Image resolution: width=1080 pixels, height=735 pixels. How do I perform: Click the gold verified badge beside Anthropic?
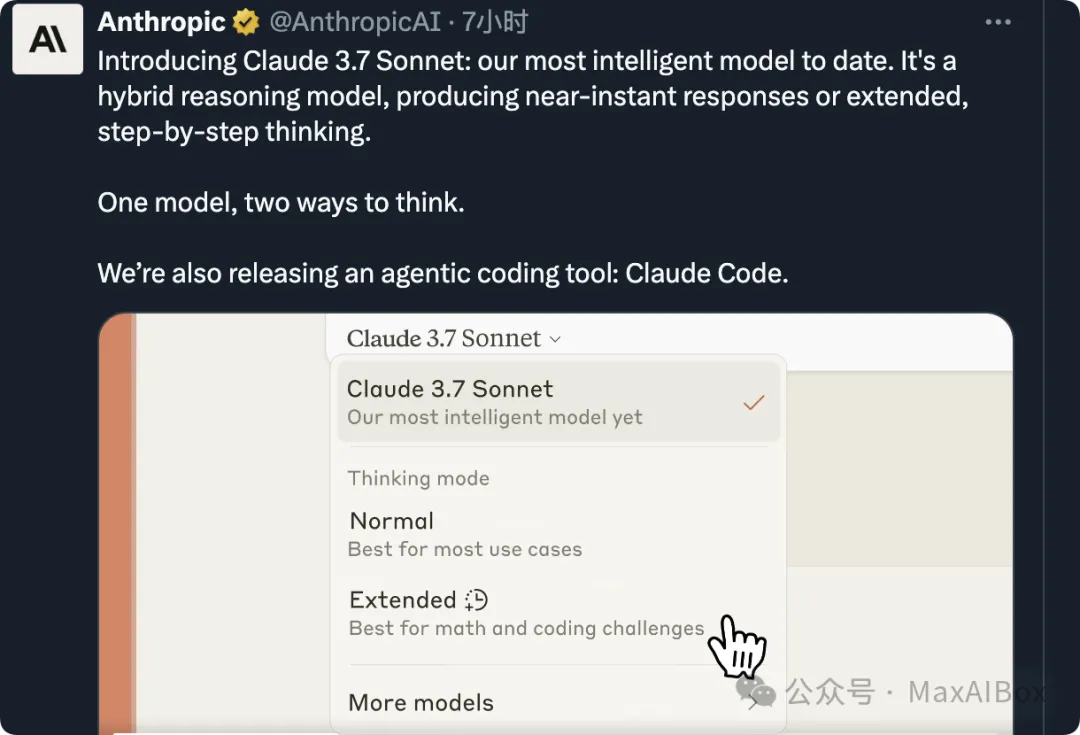pos(246,22)
